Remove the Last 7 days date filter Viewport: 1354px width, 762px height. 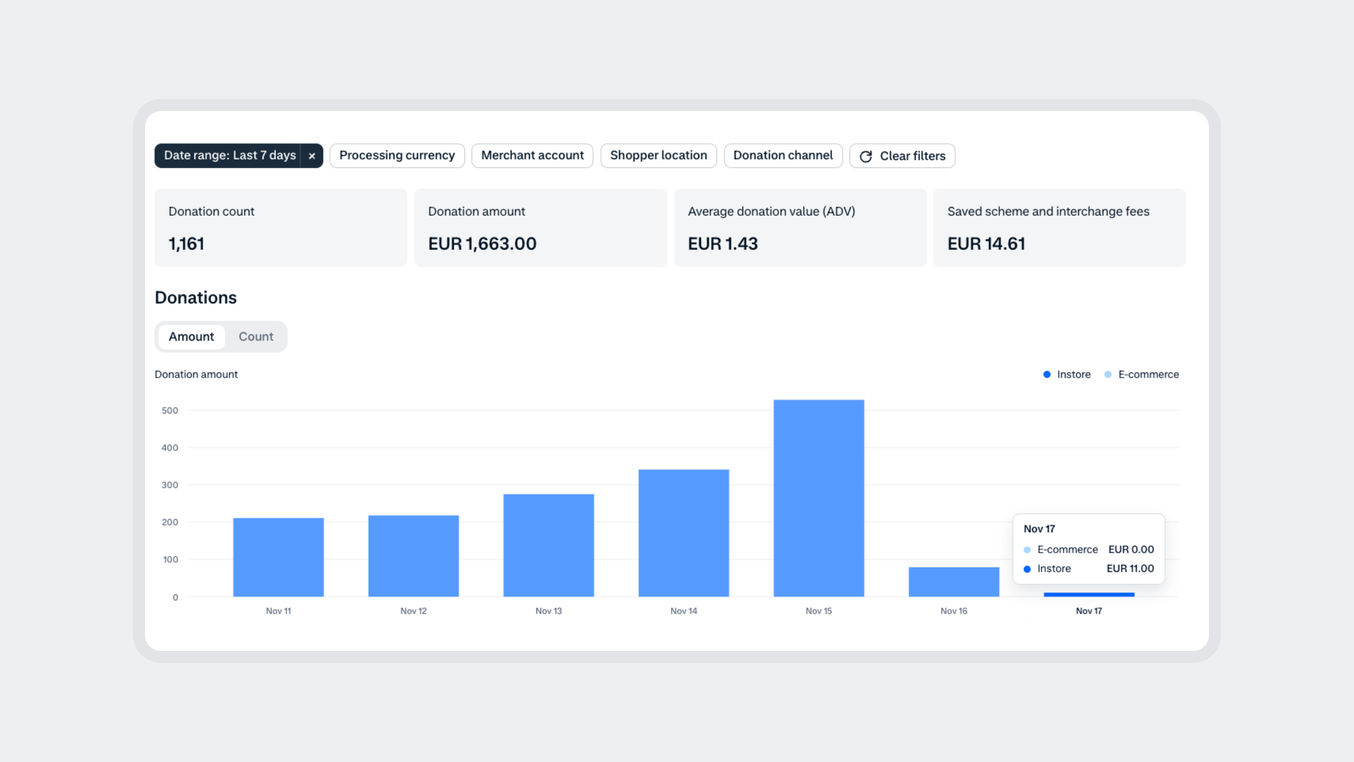[x=312, y=155]
